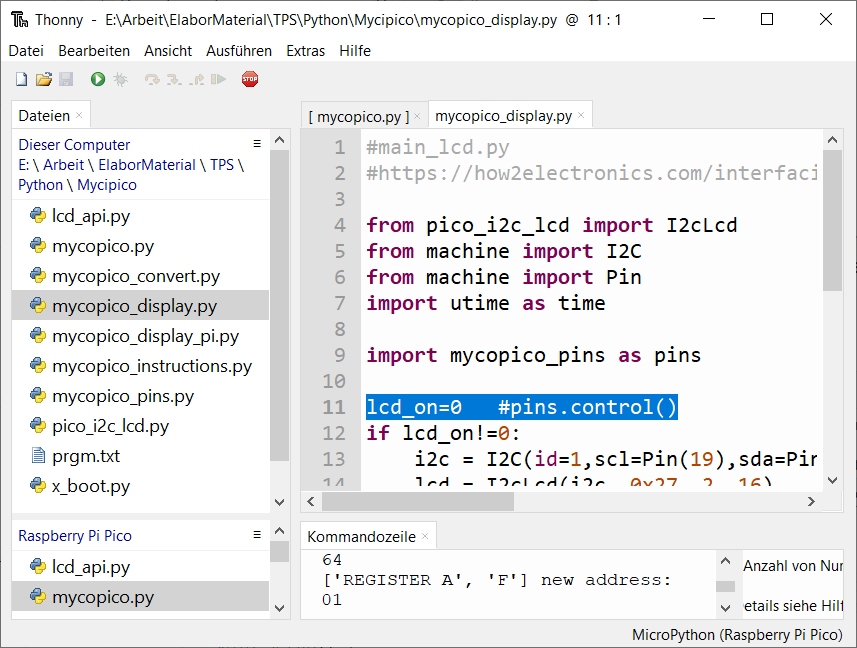
Task: Click the Save disk icon
Action: 66,79
